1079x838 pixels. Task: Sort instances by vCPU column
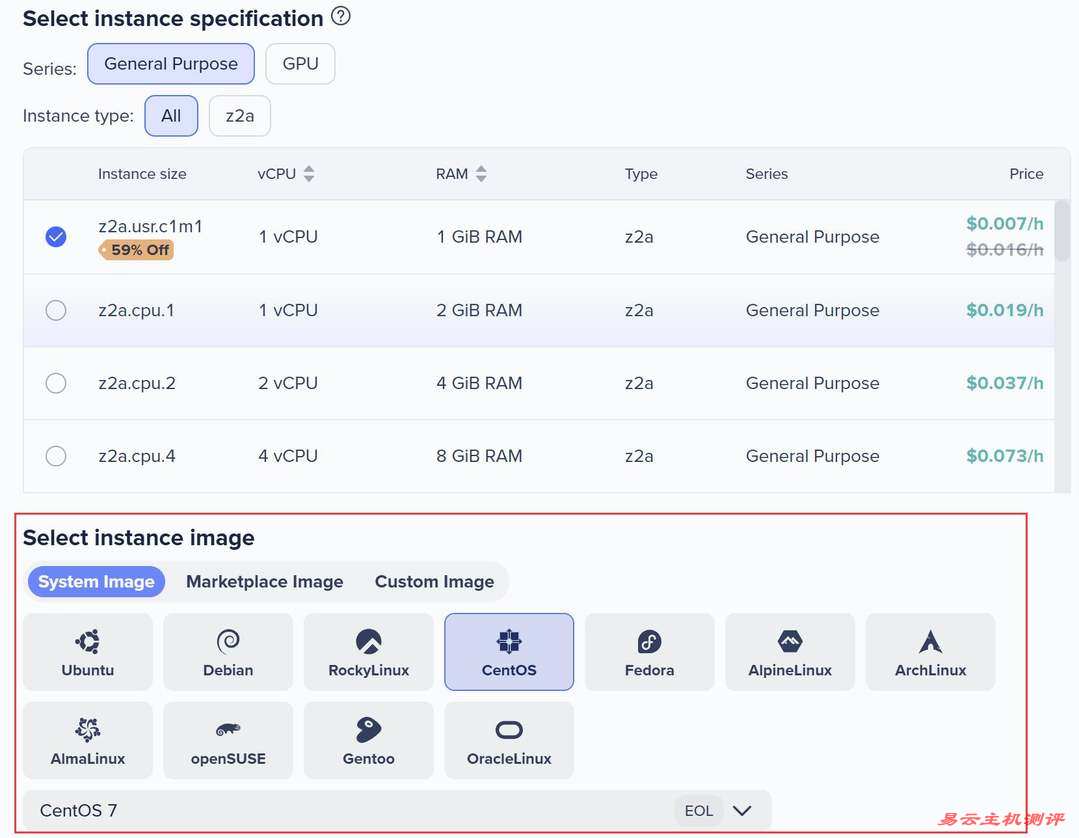point(309,174)
